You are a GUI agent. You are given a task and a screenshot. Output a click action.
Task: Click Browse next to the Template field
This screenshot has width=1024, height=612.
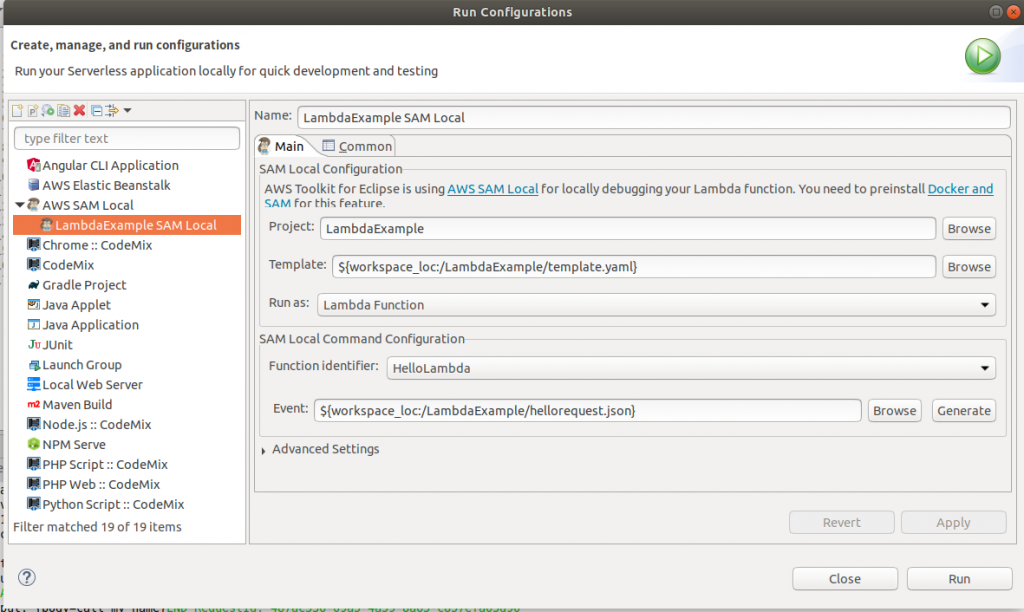point(968,266)
